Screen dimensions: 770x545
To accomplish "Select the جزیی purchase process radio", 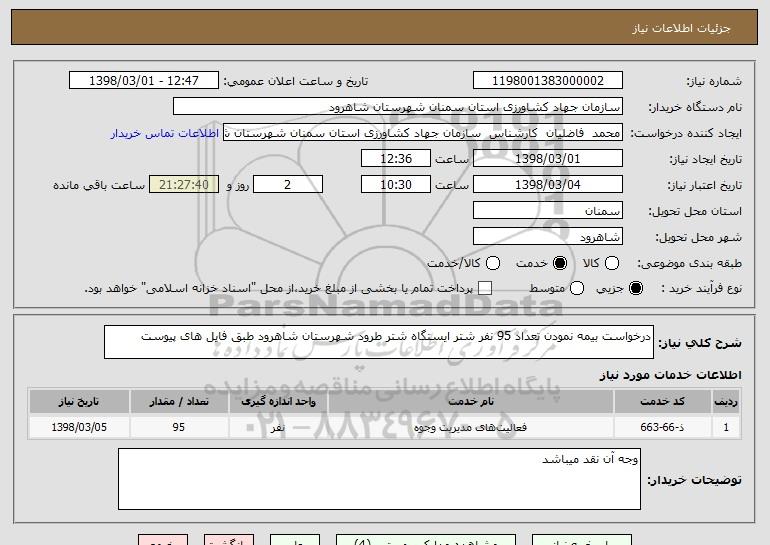I will [635, 288].
